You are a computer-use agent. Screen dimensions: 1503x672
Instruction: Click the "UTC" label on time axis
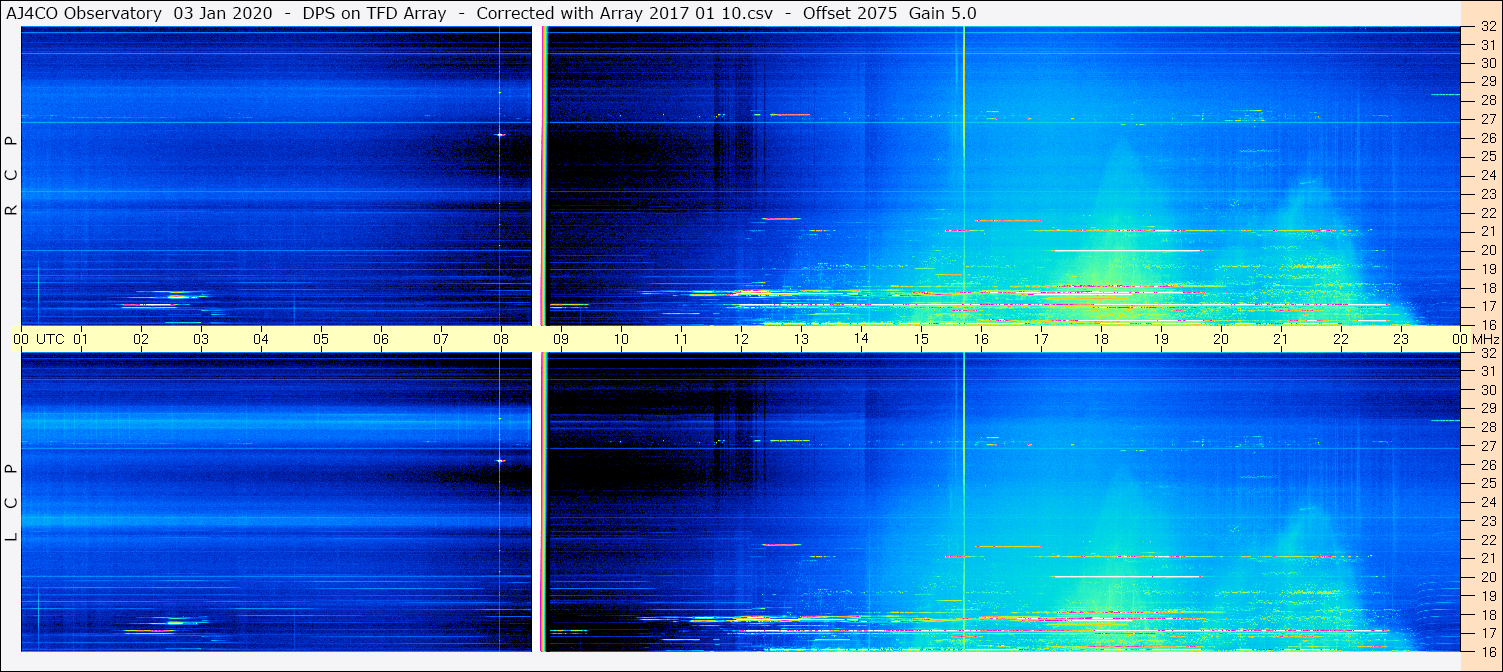click(50, 339)
